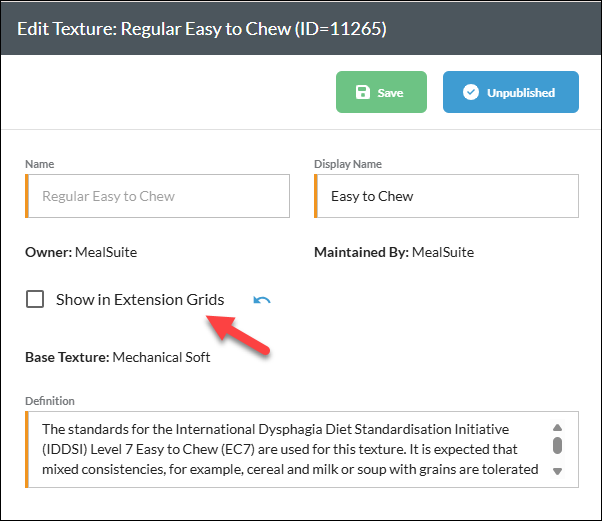Click the Display Name field label
The width and height of the screenshot is (602, 521).
[x=348, y=164]
